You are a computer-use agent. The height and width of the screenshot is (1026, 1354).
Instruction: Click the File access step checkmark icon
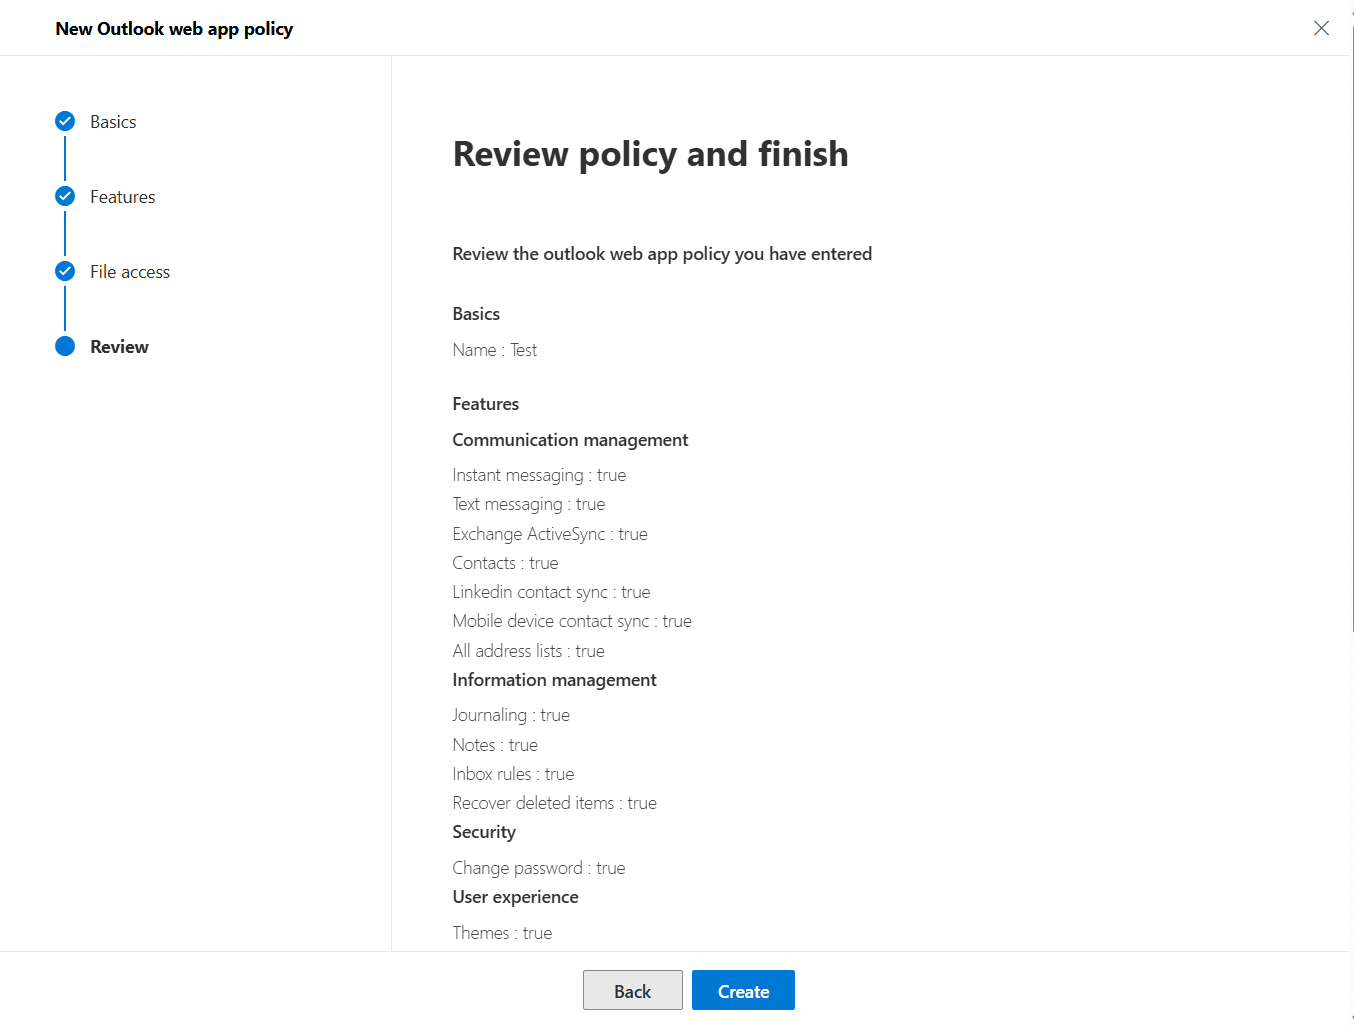click(64, 271)
